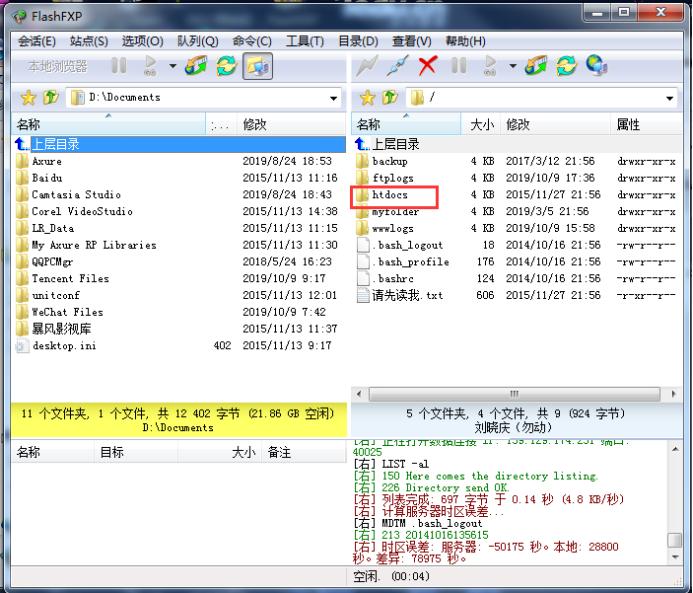Select the LR_Data folder

179,228
